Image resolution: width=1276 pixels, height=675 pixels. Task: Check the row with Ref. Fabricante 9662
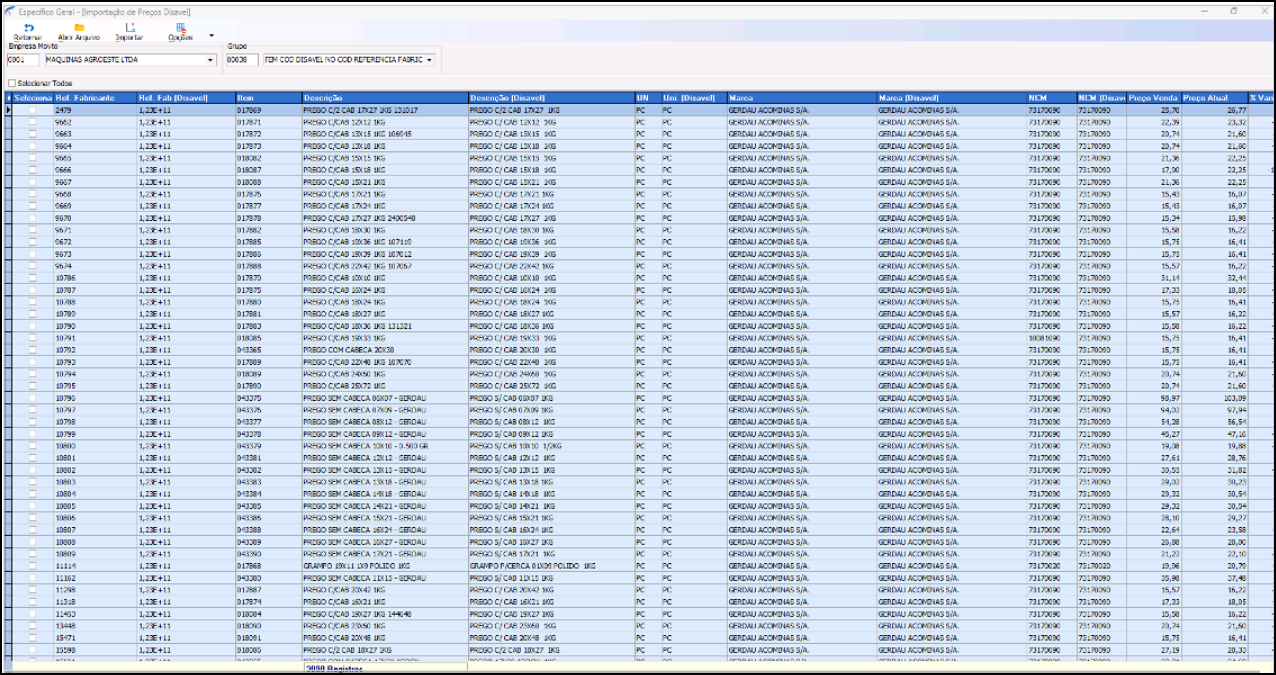[33, 122]
